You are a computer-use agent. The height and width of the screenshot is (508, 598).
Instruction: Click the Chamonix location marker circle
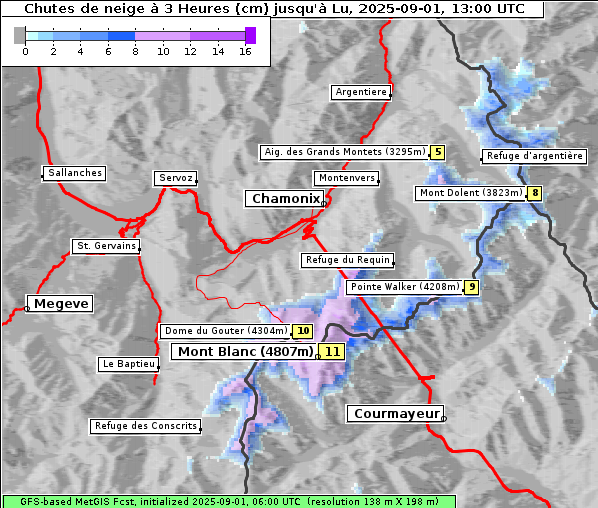pos(323,204)
